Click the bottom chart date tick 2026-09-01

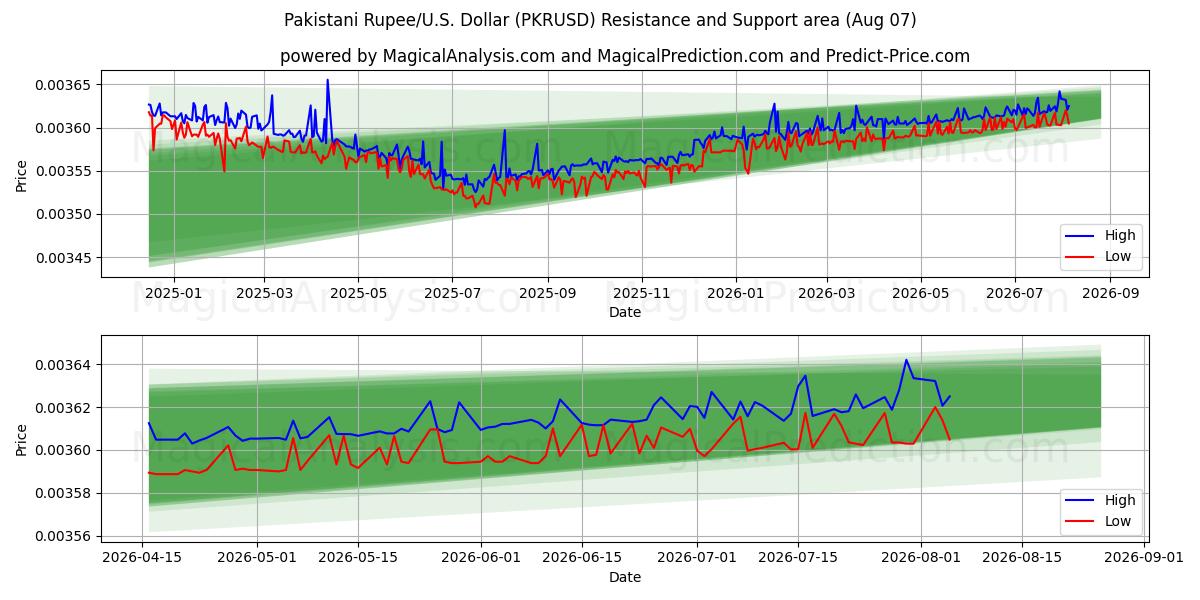[x=1144, y=558]
